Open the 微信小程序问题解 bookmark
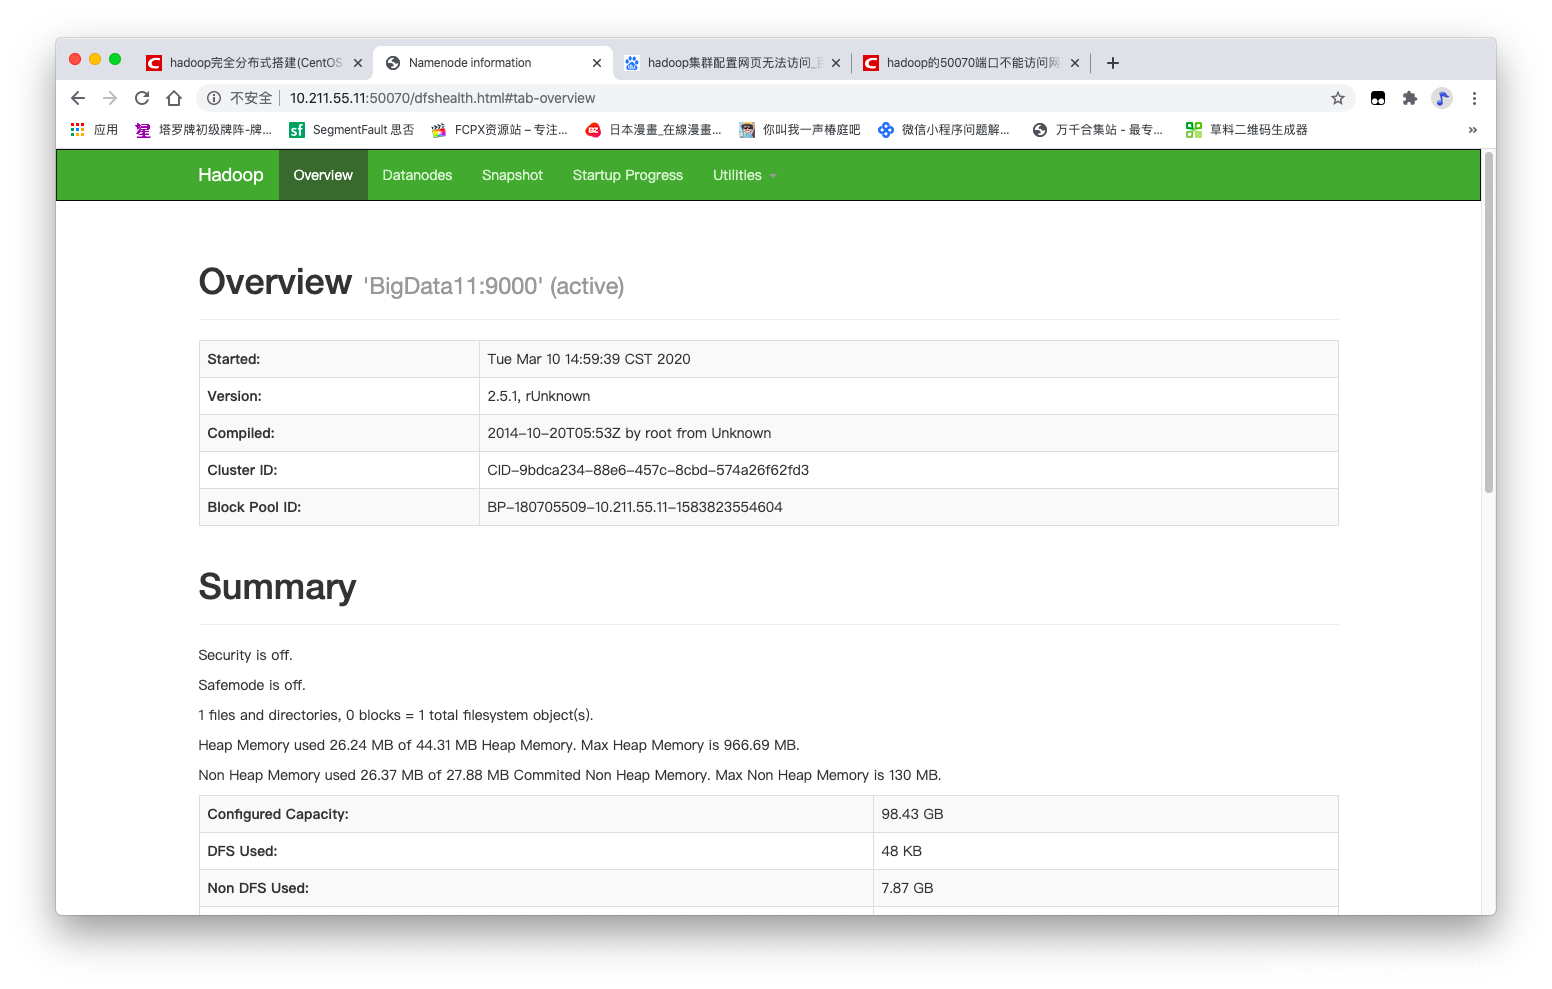The height and width of the screenshot is (989, 1552). click(944, 130)
